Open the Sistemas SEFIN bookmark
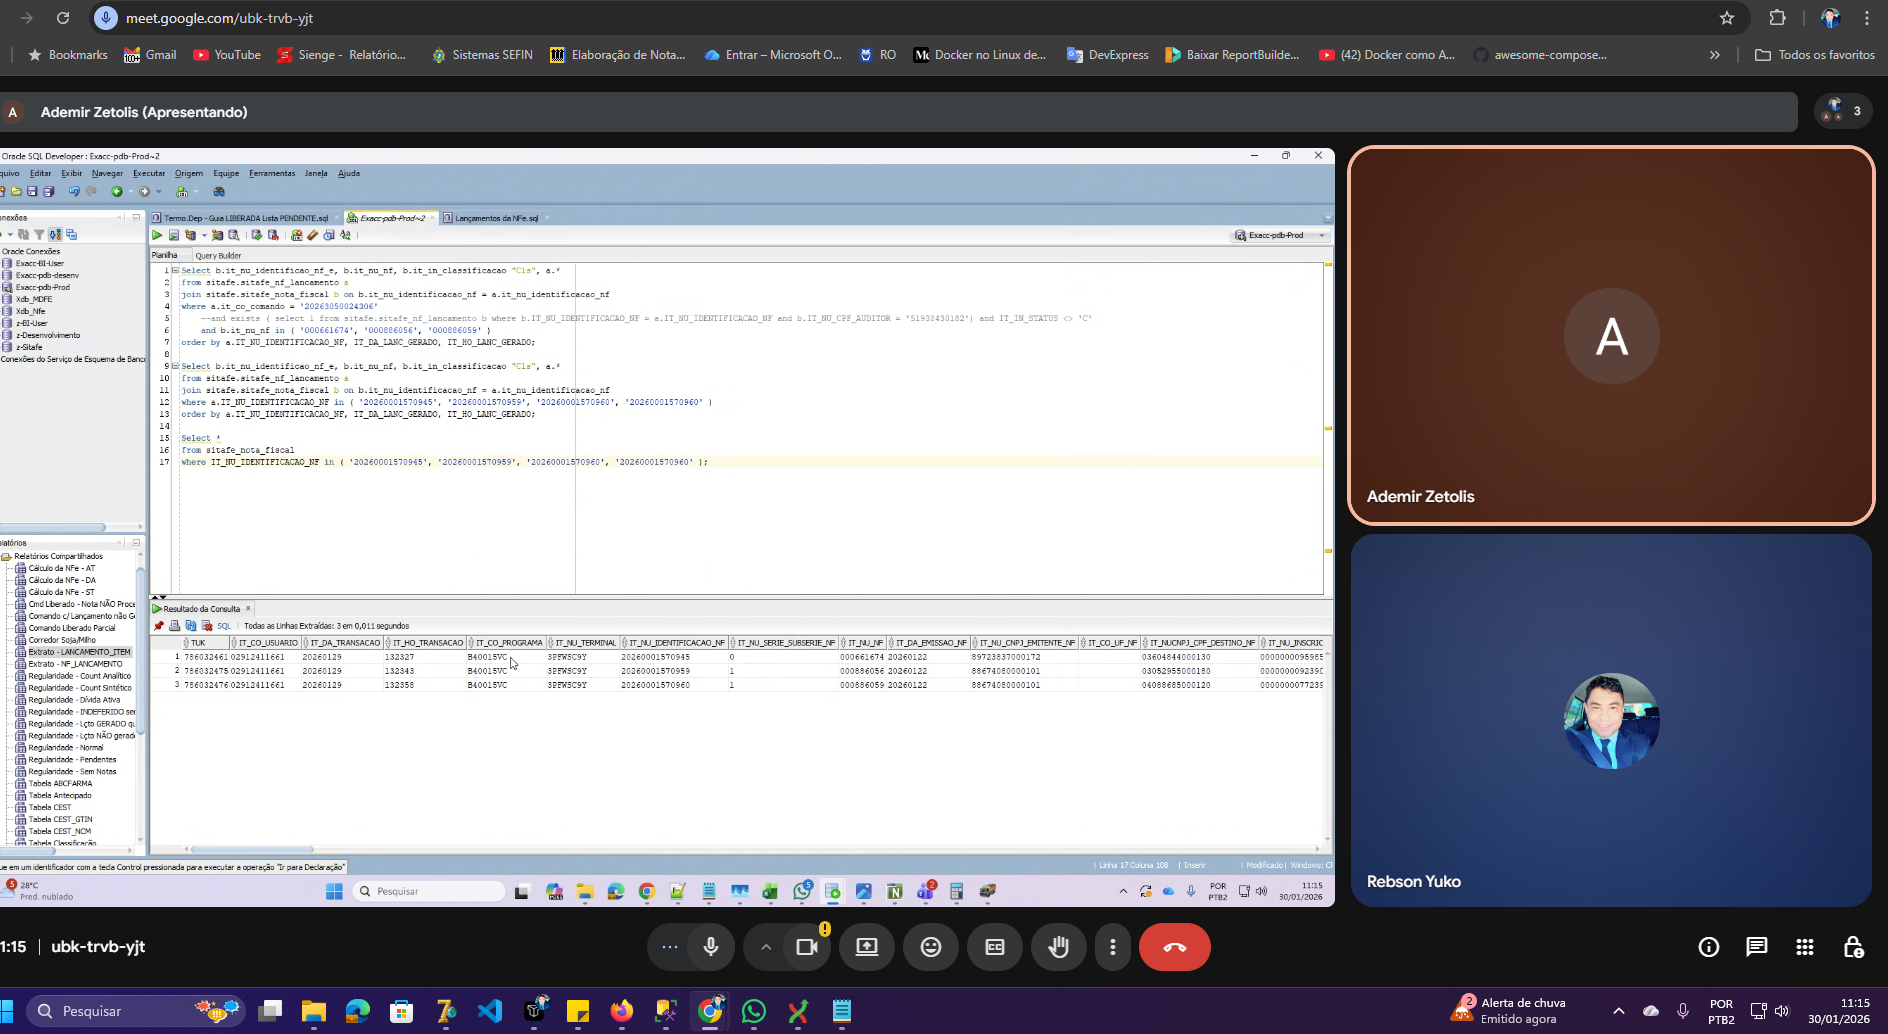 (x=482, y=55)
